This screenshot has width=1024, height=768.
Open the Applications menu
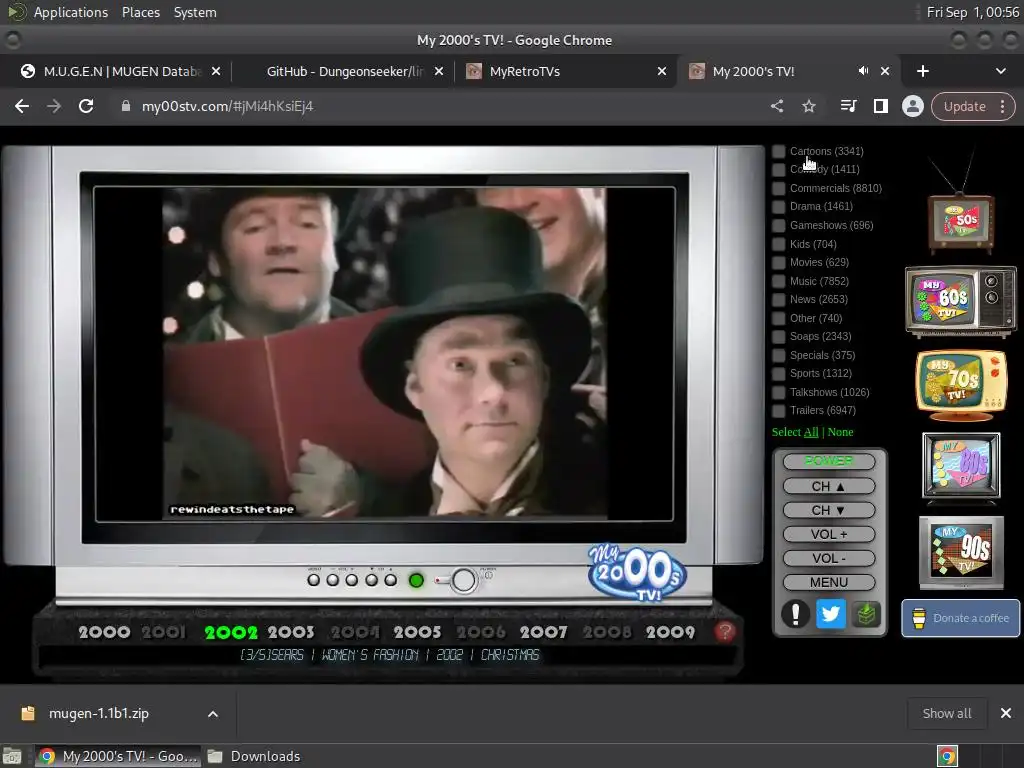71,12
